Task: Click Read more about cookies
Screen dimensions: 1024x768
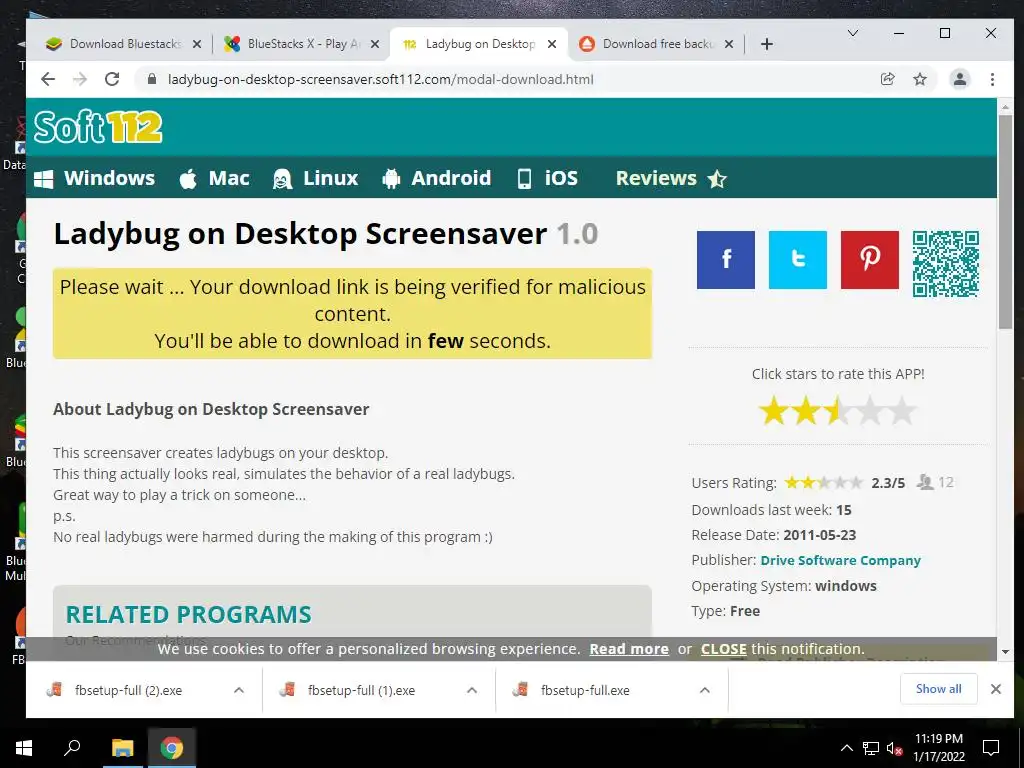Action: [x=629, y=649]
